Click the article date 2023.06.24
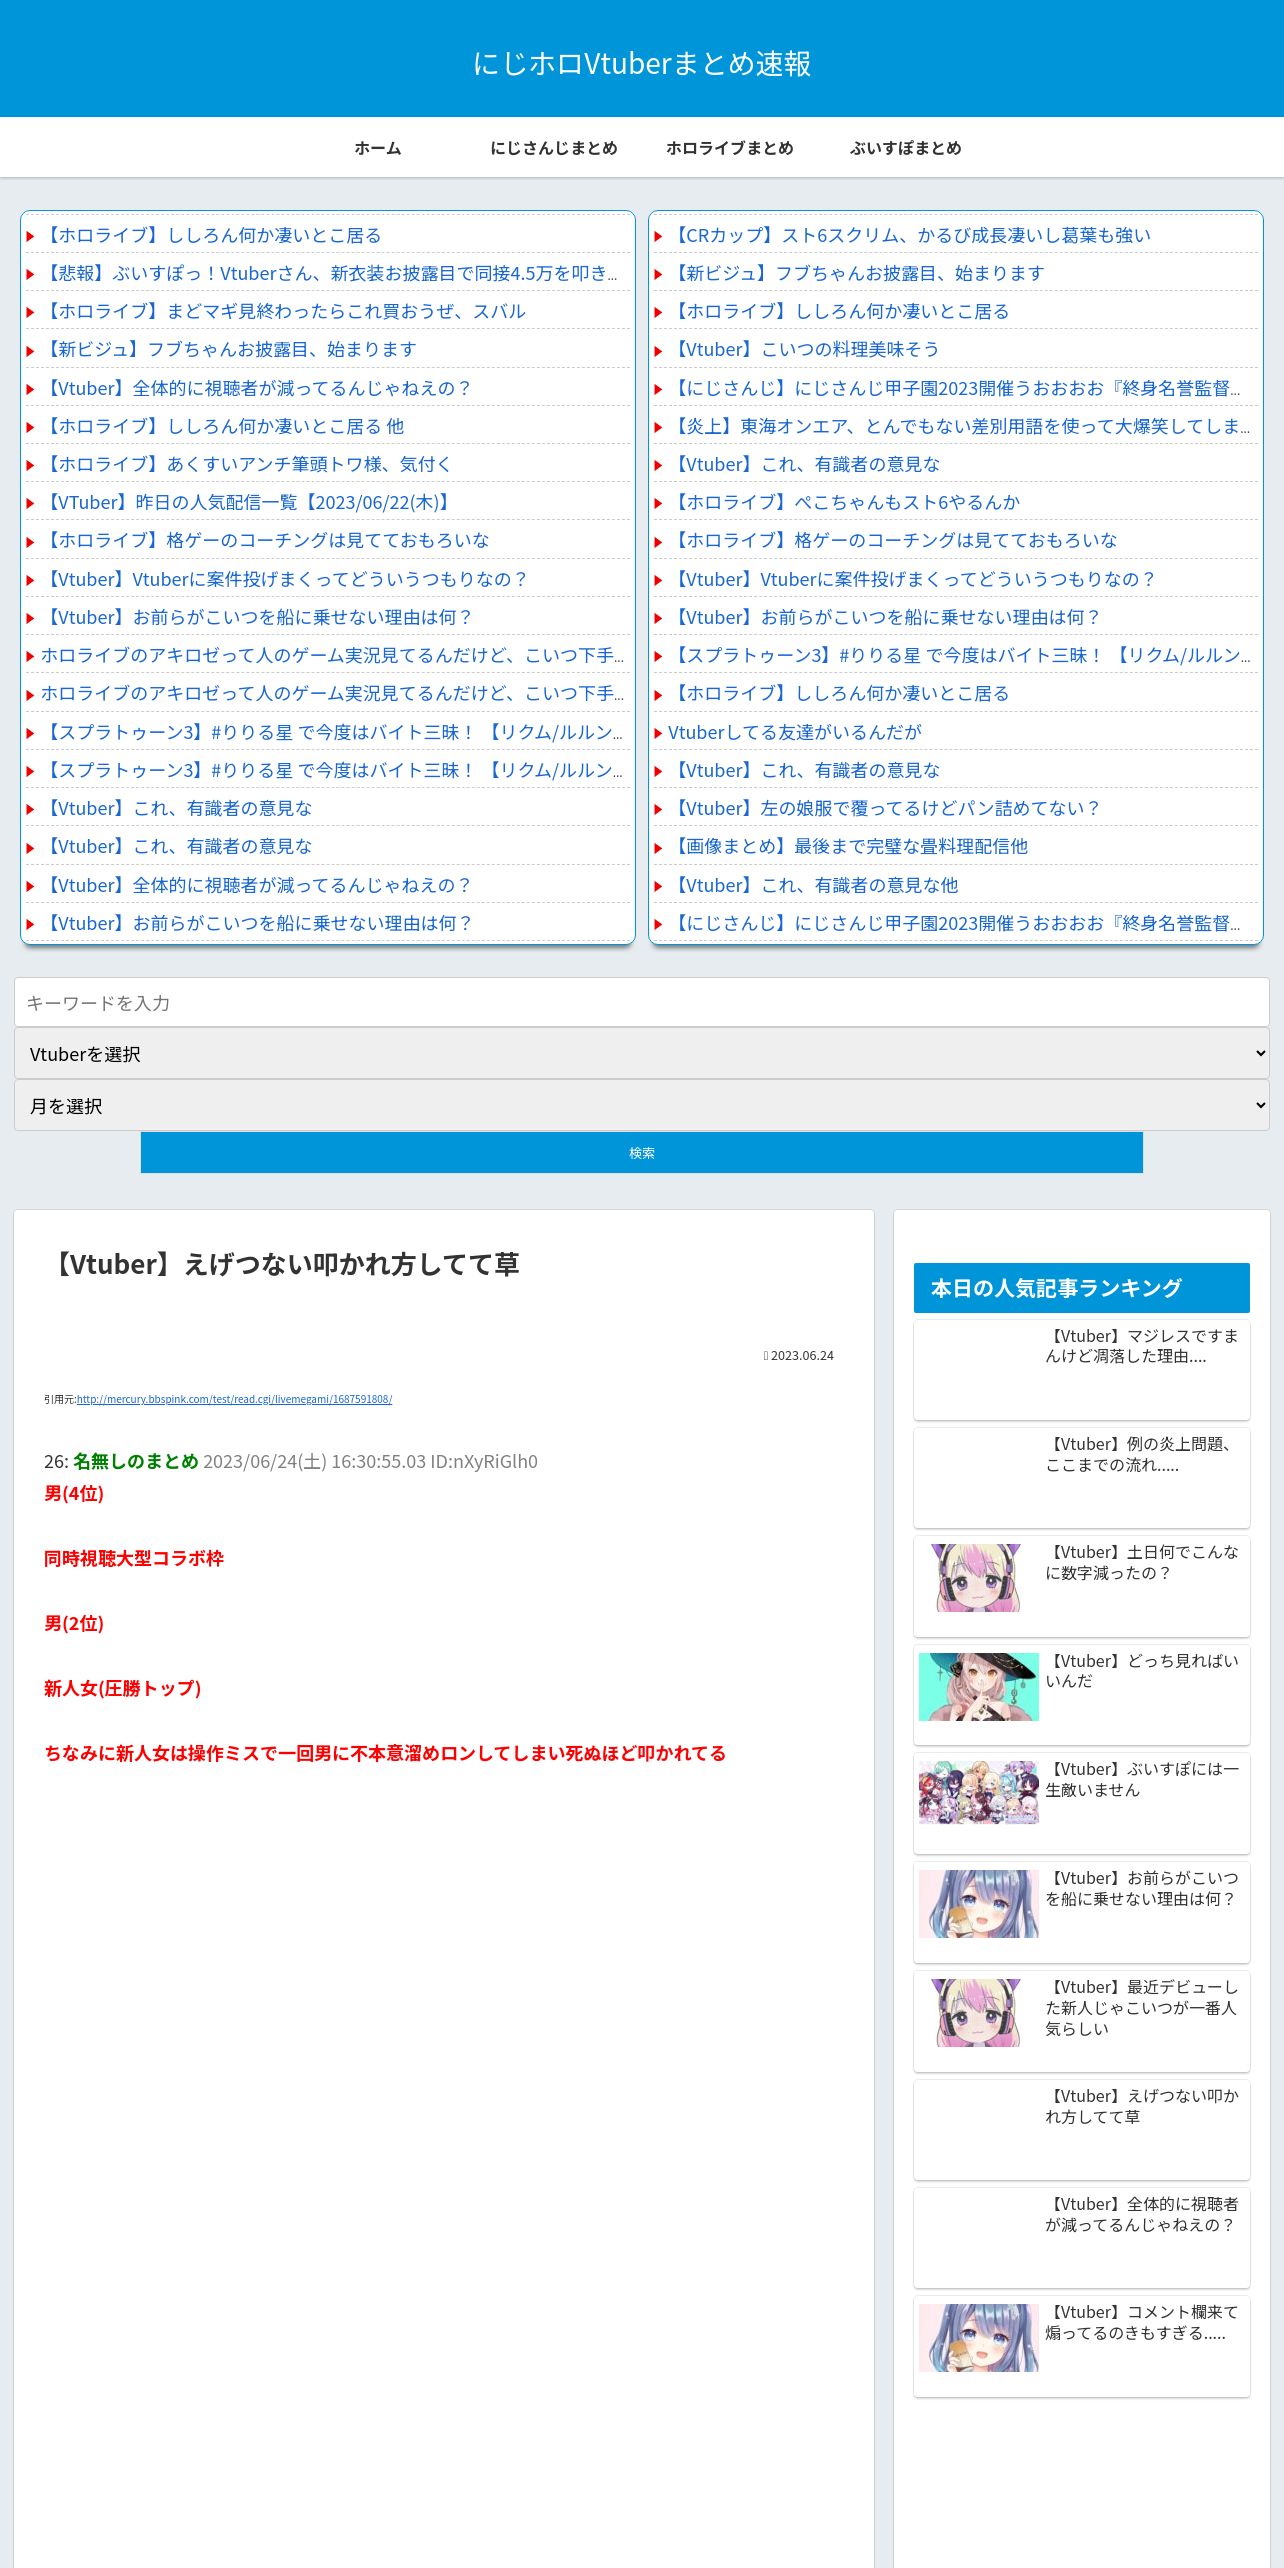The height and width of the screenshot is (2568, 1284). 802,1355
